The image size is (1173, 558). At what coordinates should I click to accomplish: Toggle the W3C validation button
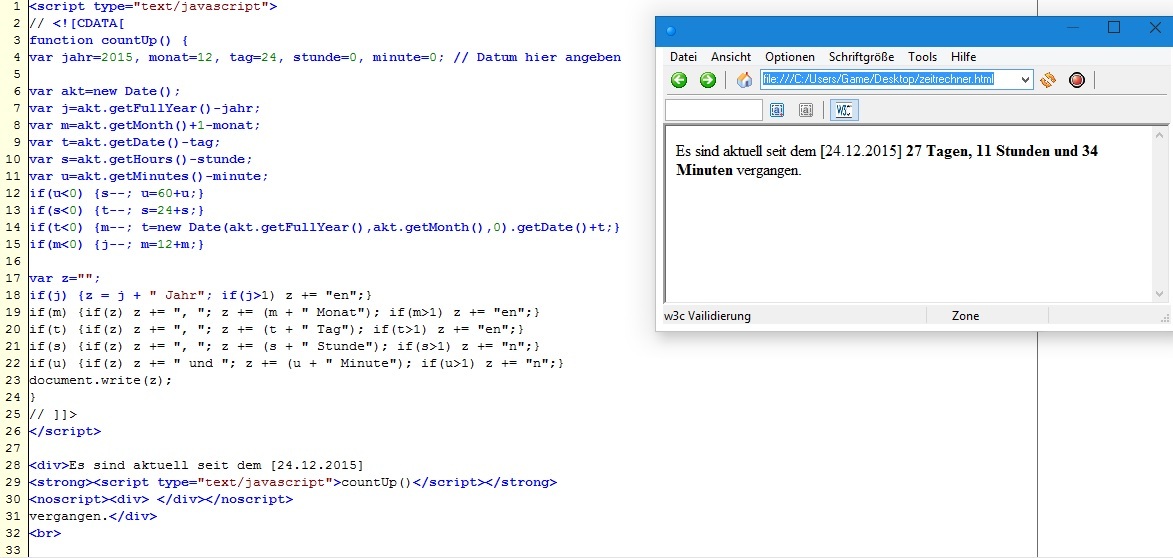[x=844, y=111]
